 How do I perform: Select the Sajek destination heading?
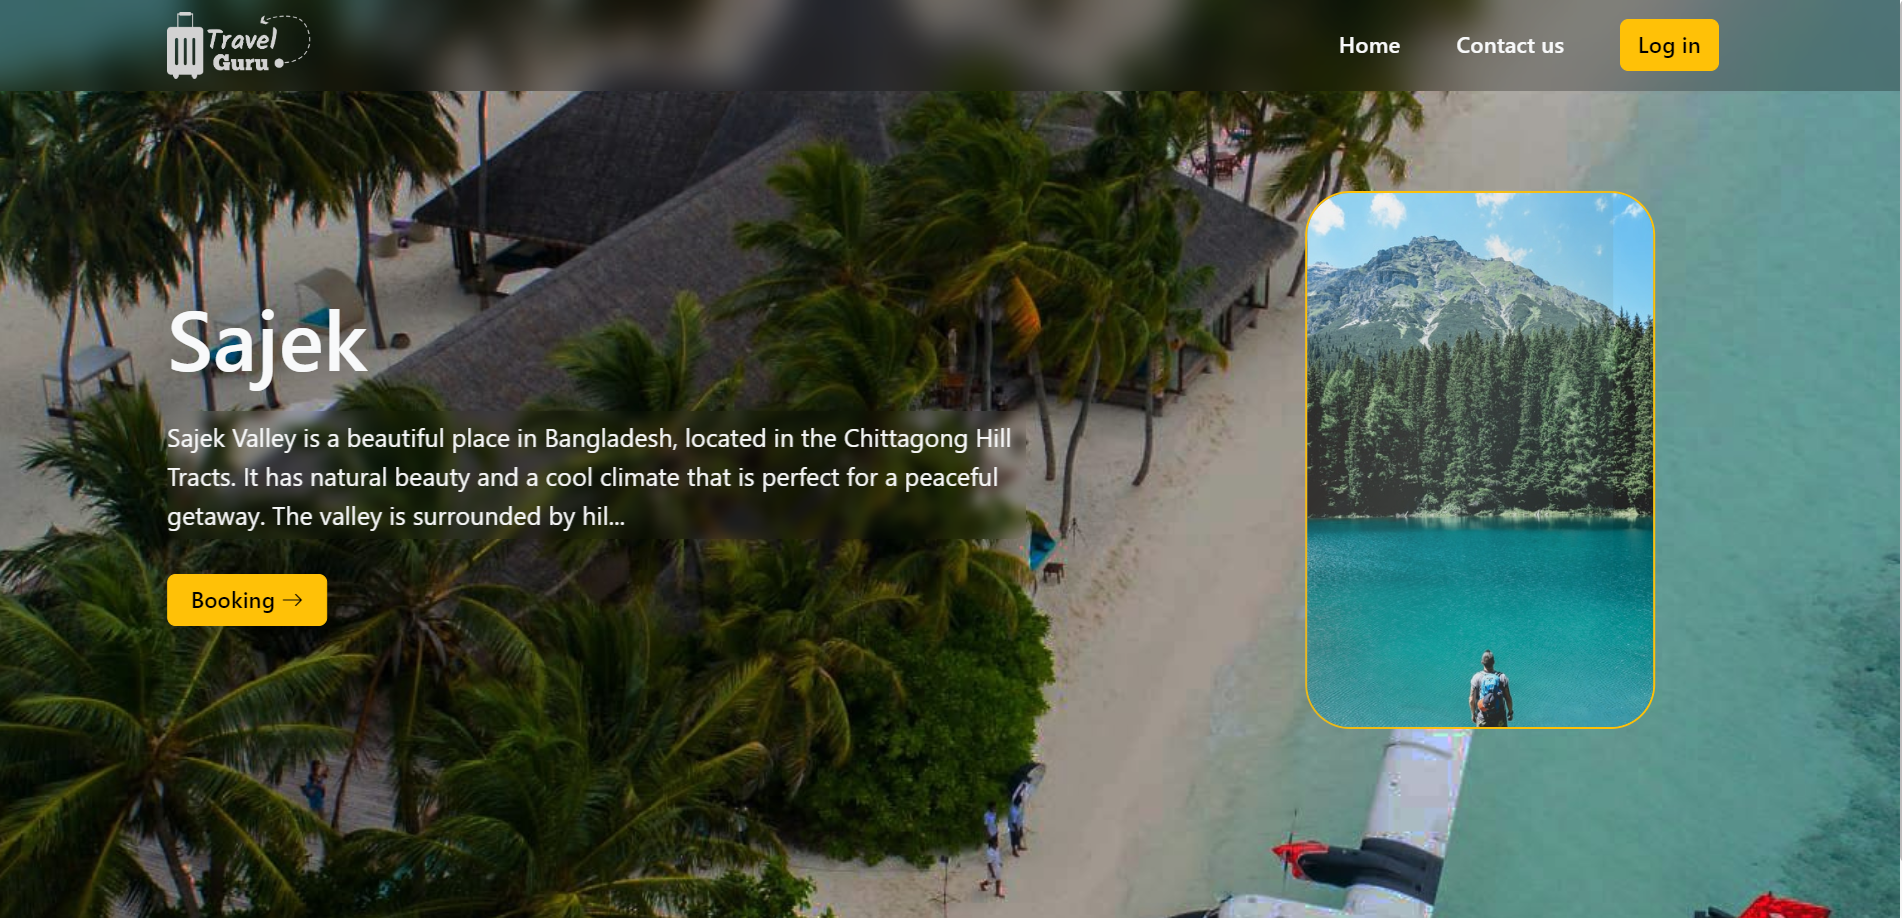(x=268, y=343)
